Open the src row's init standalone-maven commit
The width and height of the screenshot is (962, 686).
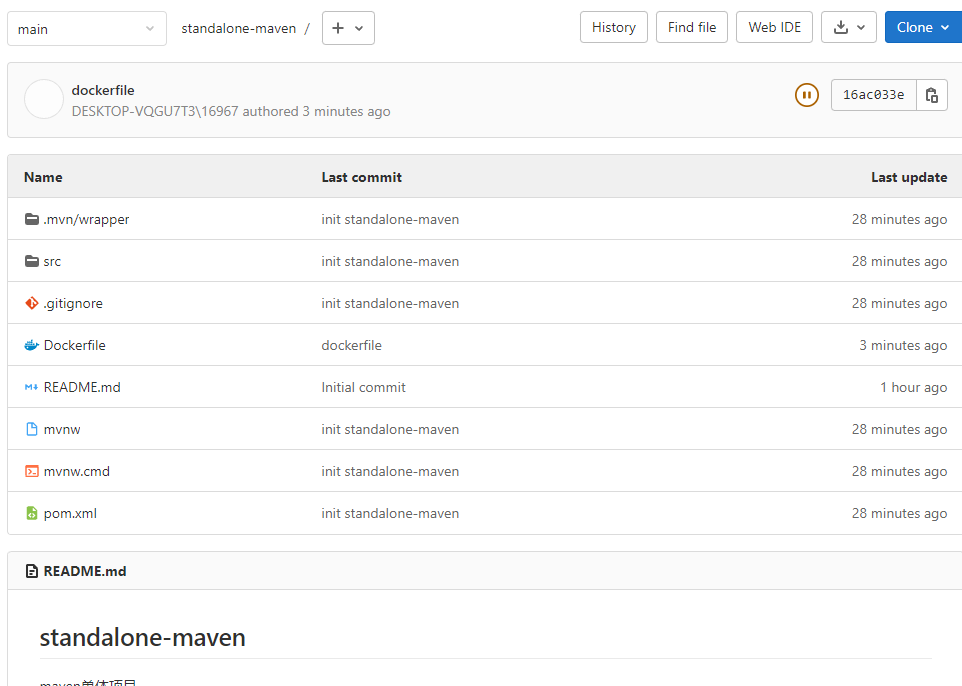390,261
